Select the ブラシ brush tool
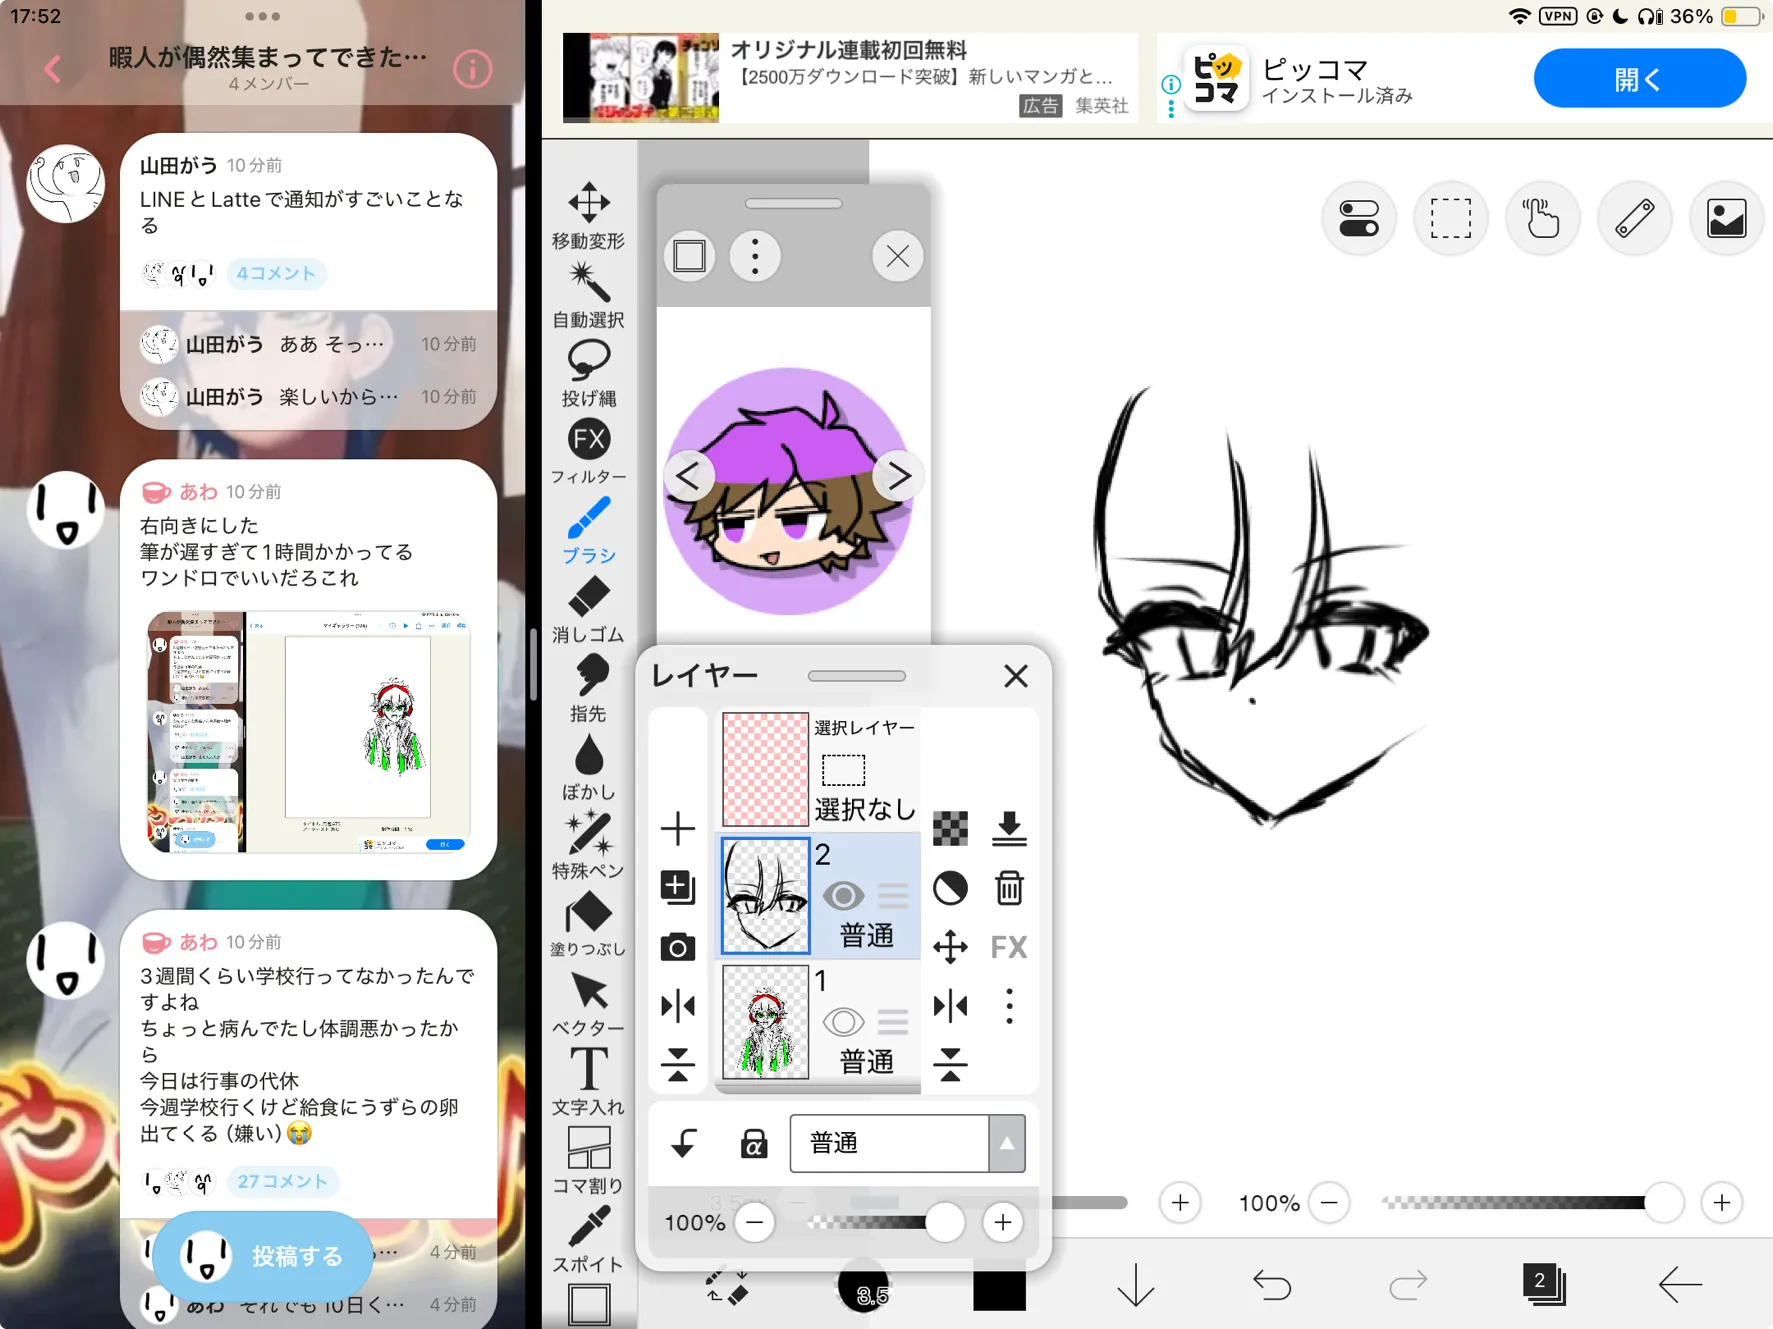This screenshot has height=1329, width=1773. point(588,531)
